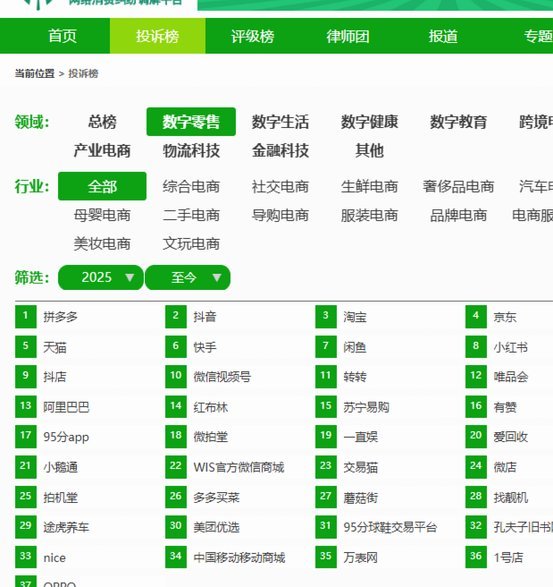Filter by 综合电商 industry

click(x=191, y=186)
